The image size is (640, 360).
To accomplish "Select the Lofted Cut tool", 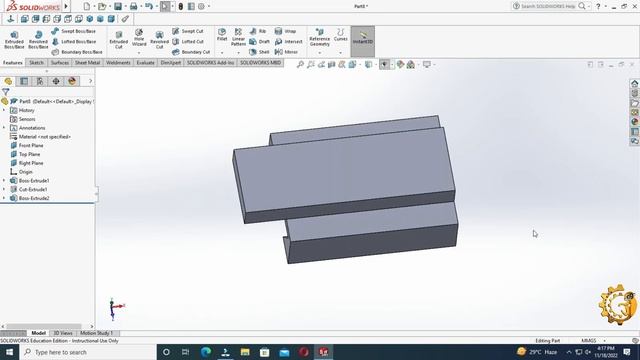I will coord(188,42).
